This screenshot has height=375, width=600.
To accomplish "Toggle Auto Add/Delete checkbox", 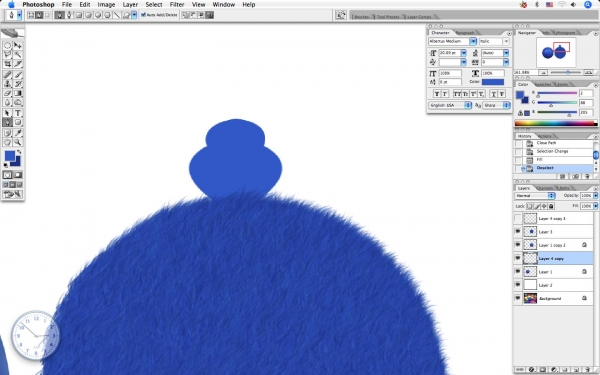I will point(143,15).
